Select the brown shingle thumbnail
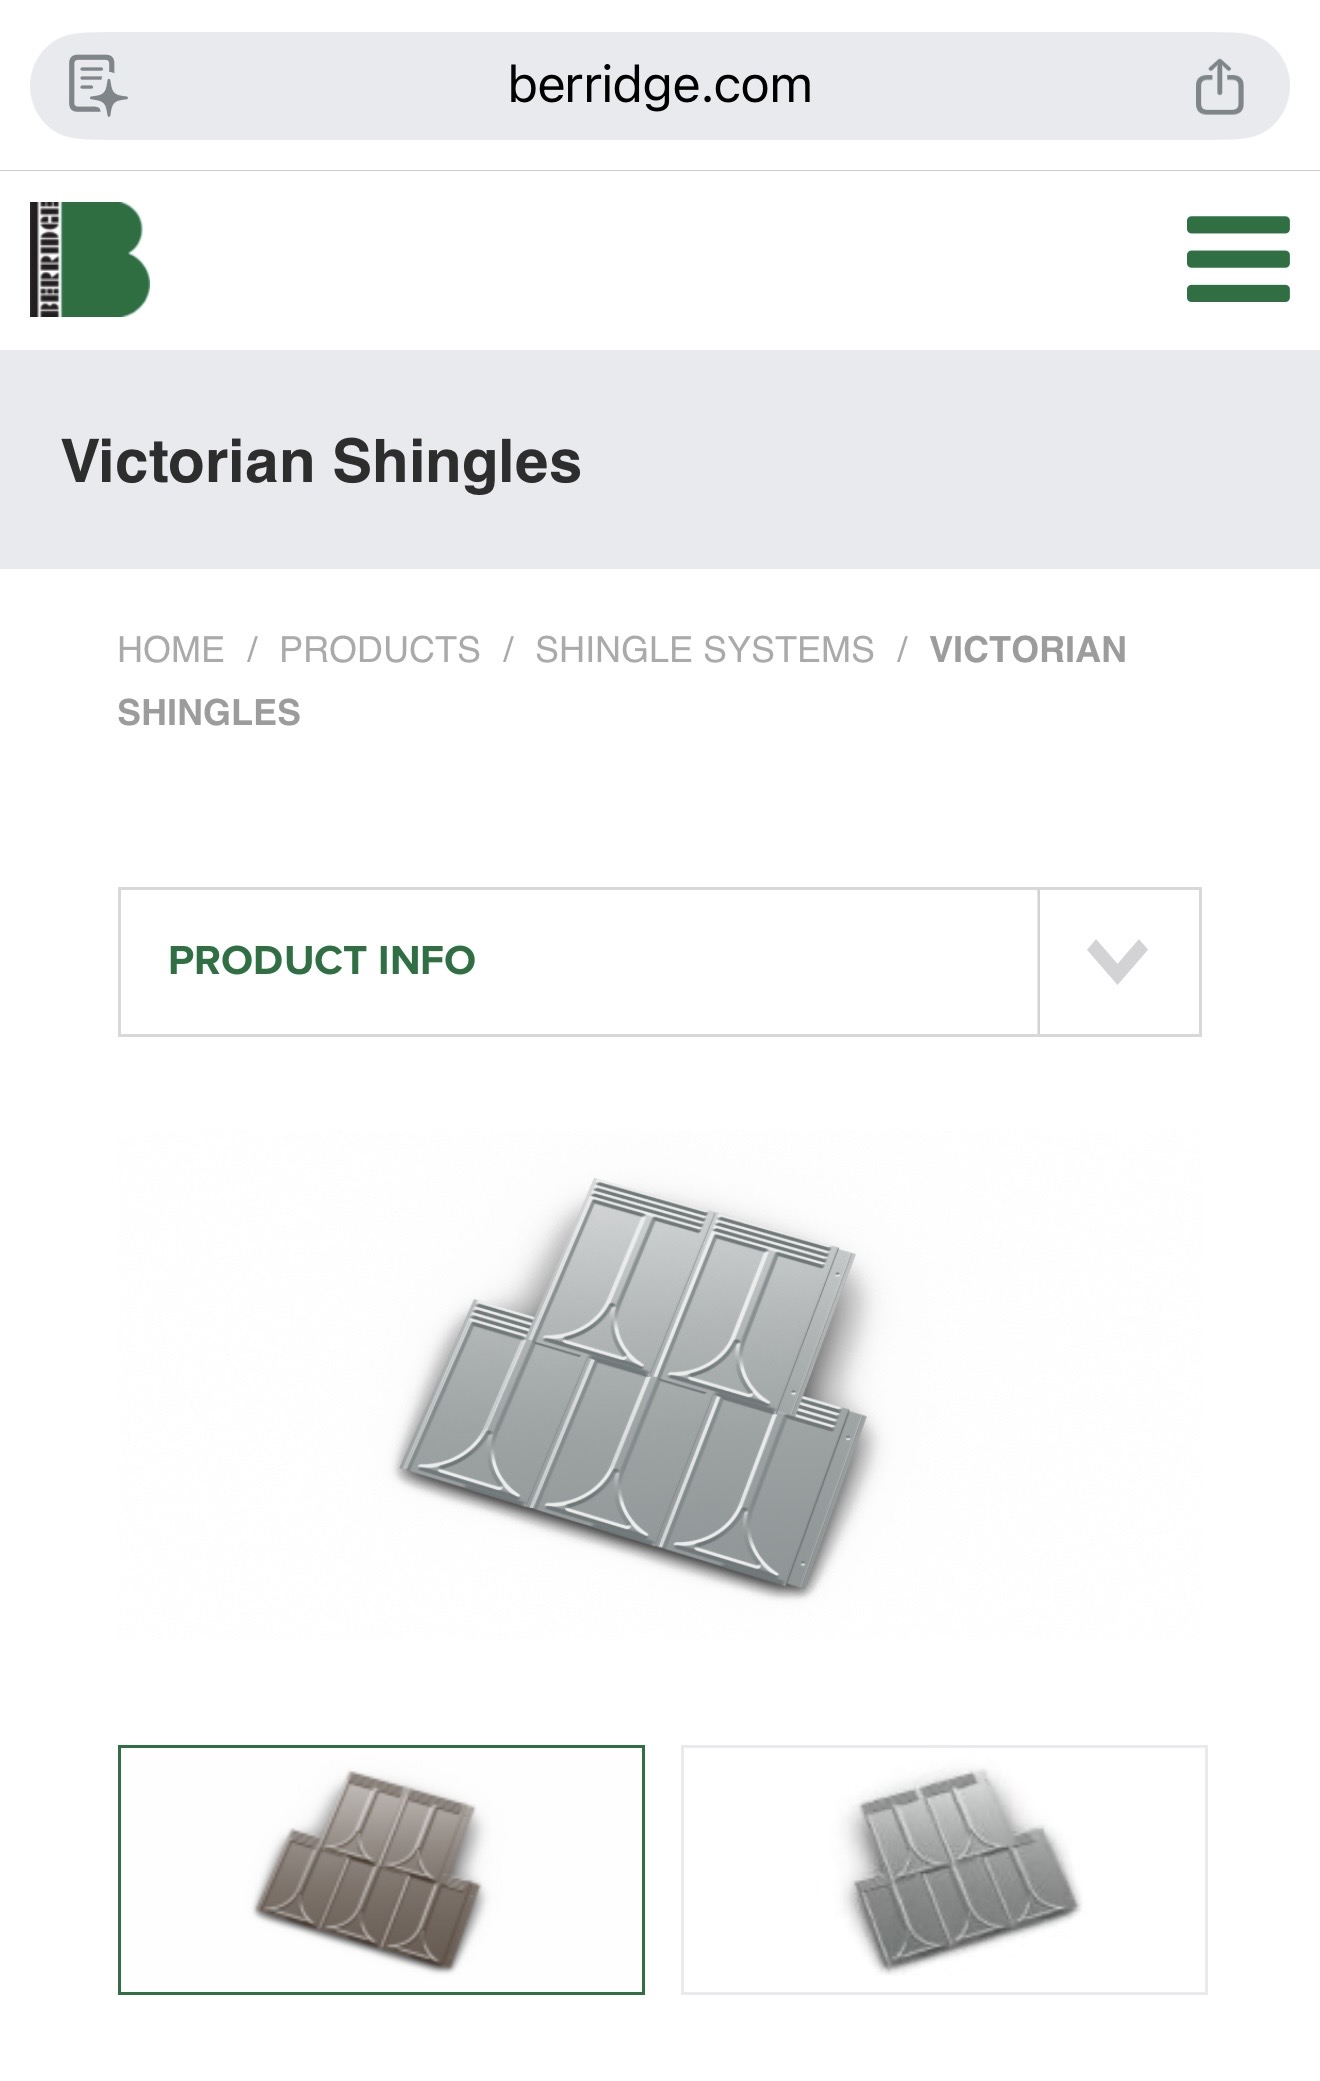 [x=381, y=1869]
